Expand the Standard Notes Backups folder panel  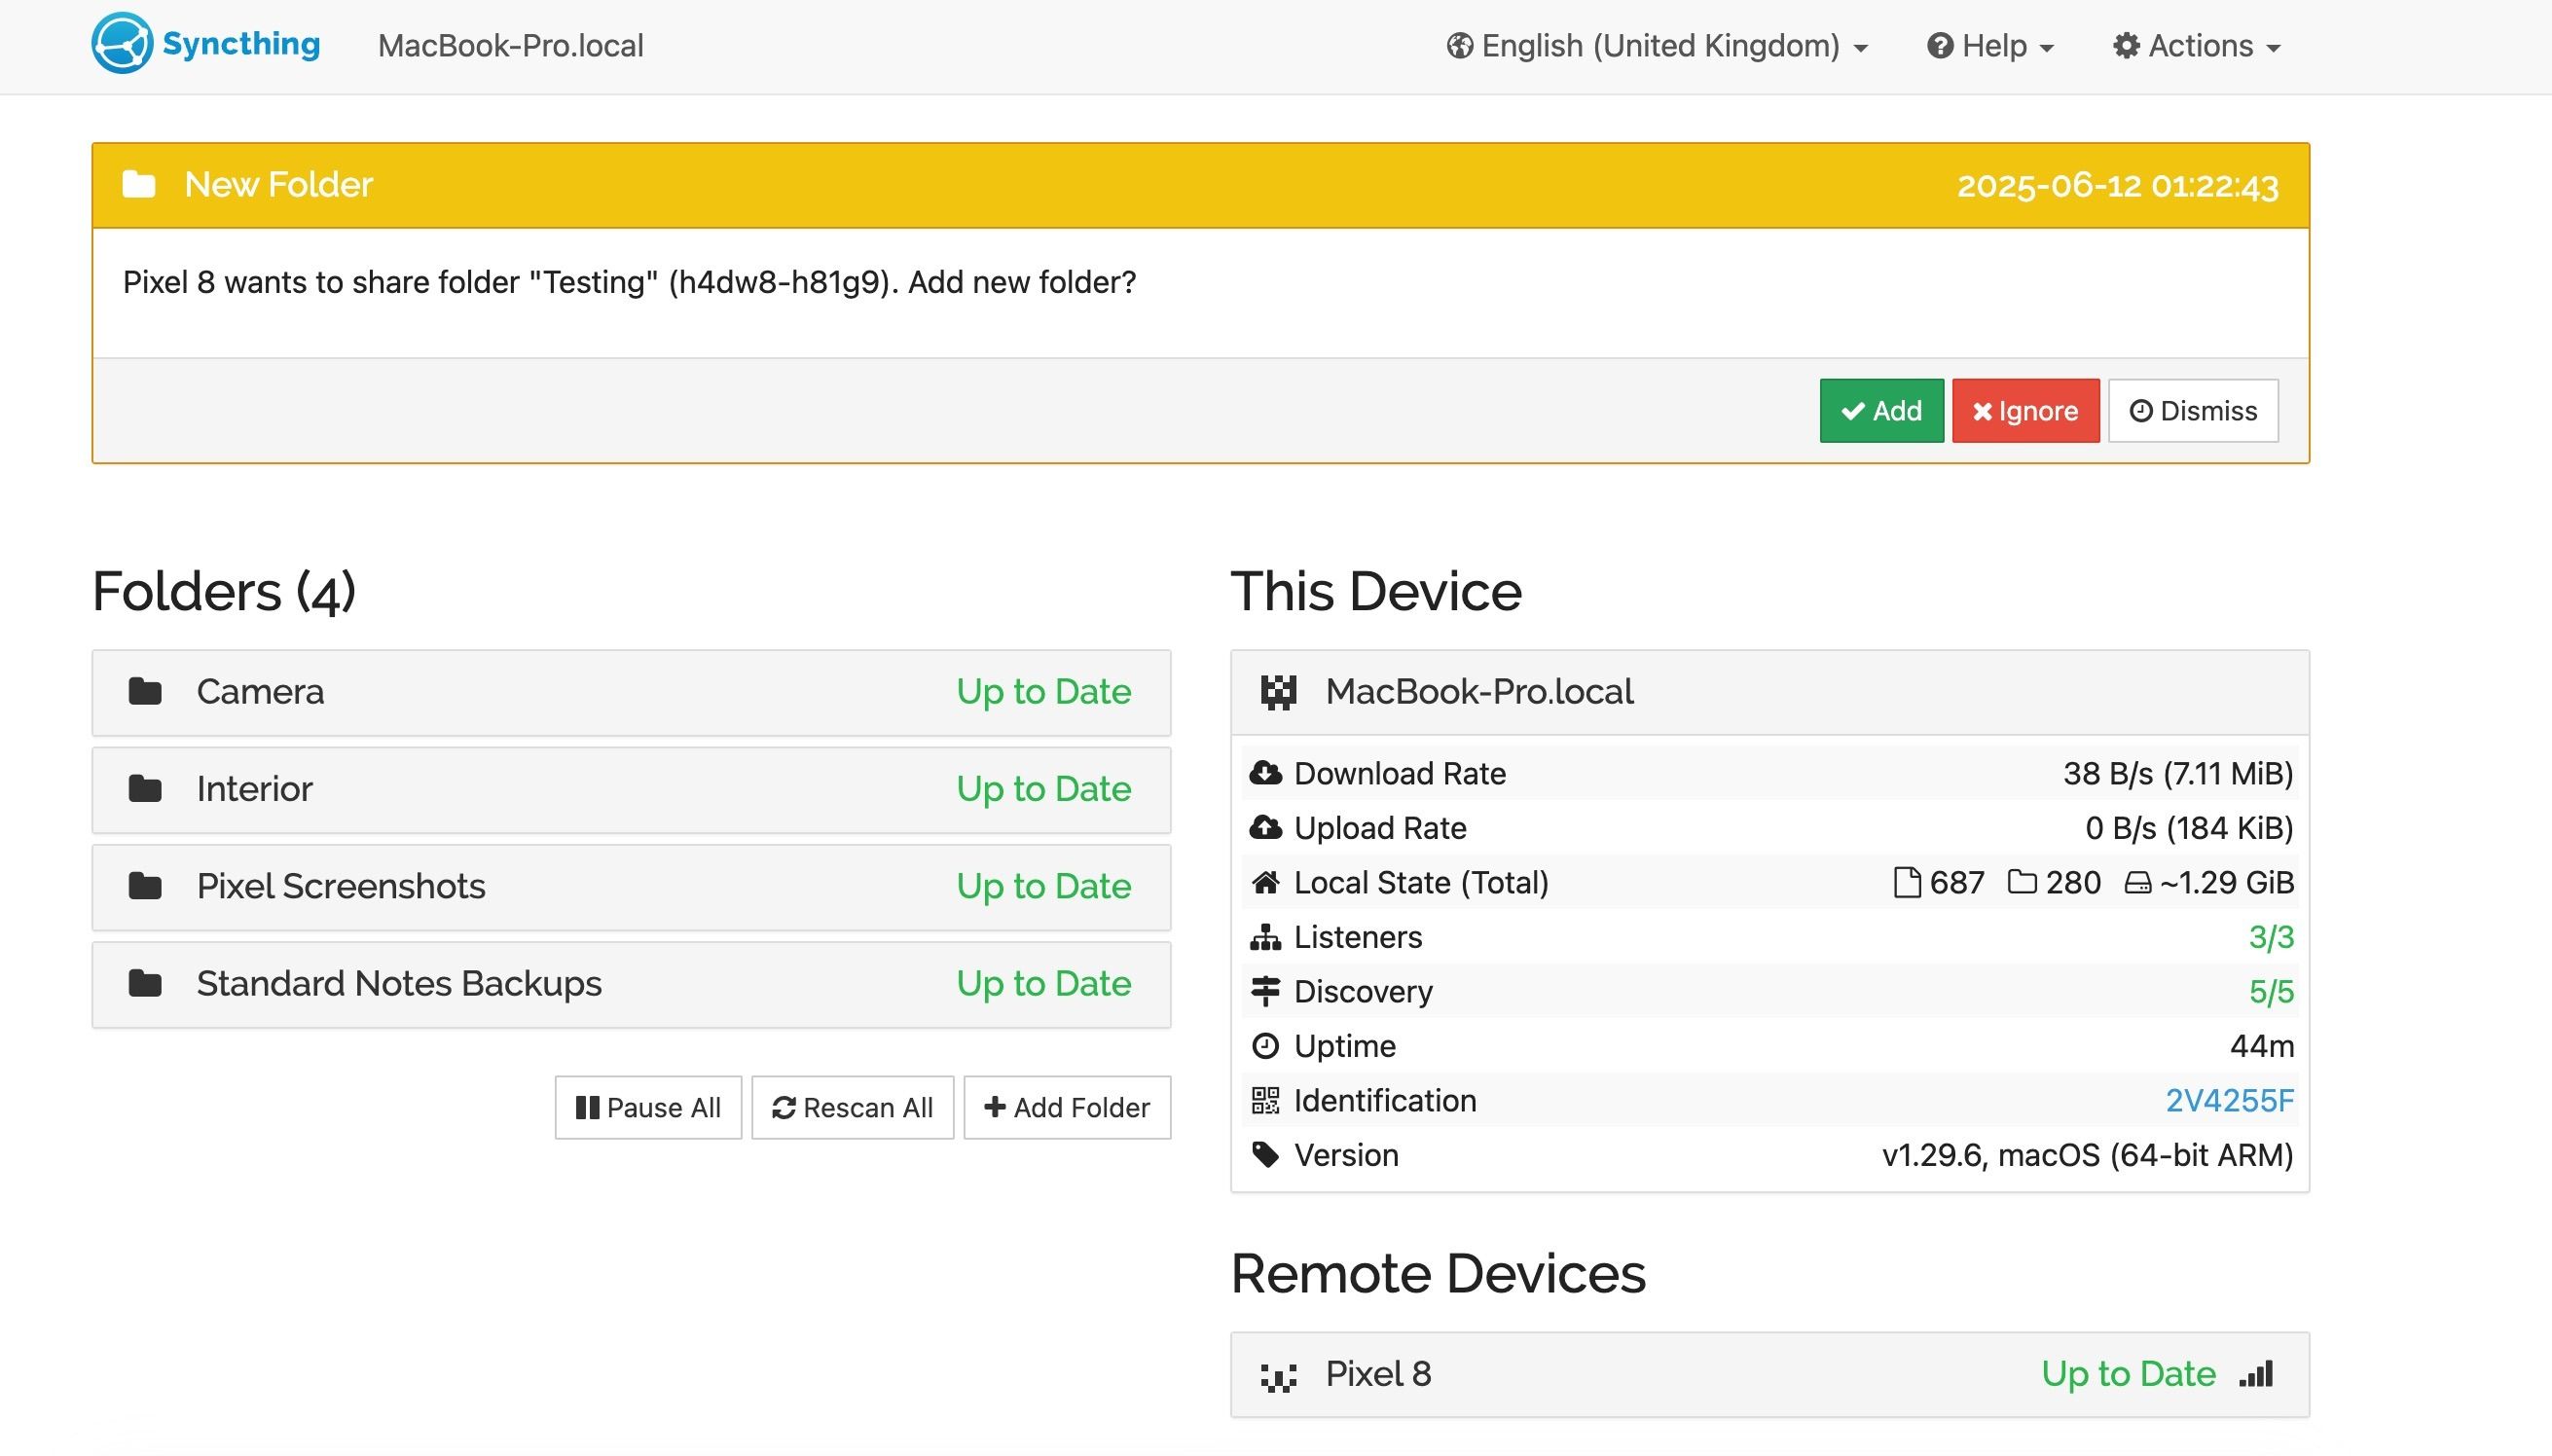point(631,984)
